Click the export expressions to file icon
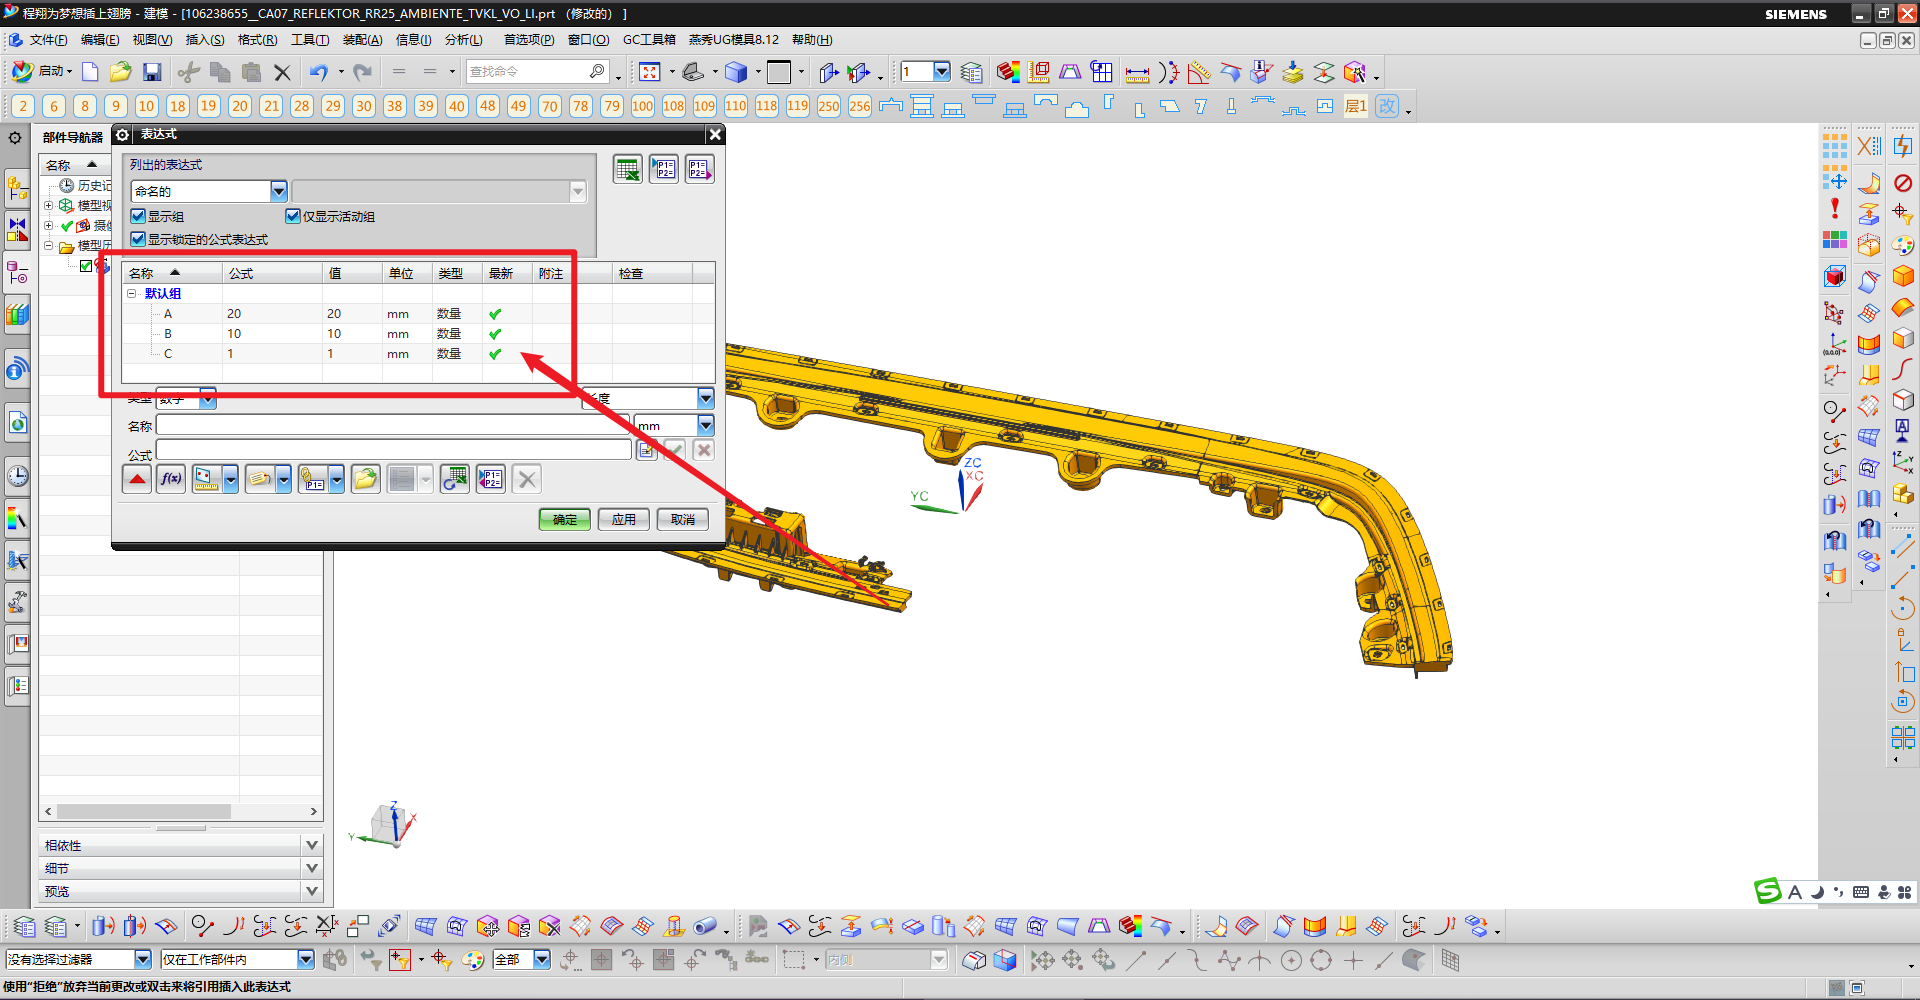This screenshot has height=1000, width=1920. coord(700,170)
